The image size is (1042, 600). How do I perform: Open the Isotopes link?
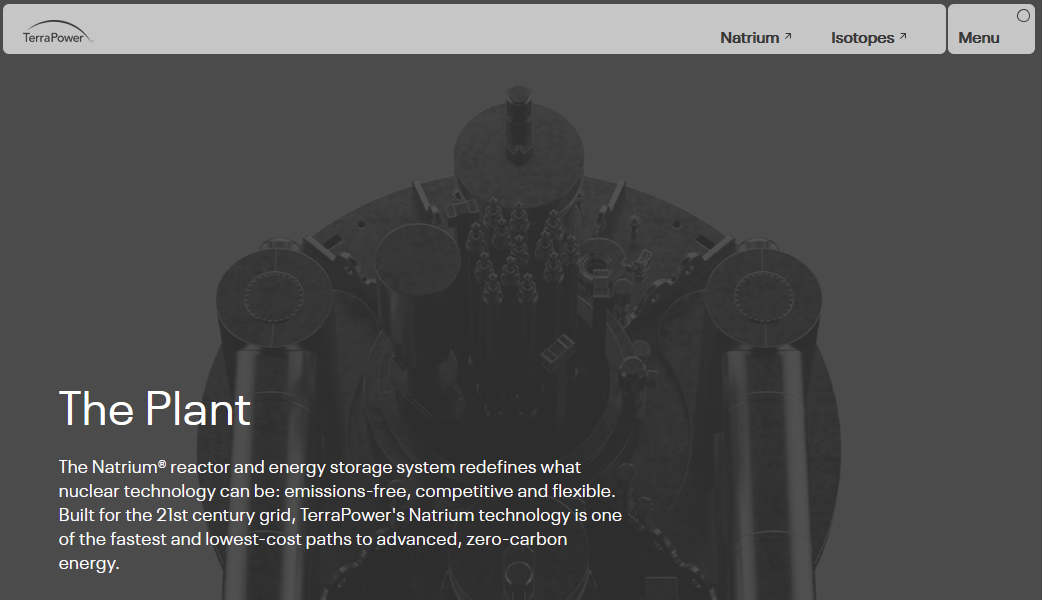(869, 38)
